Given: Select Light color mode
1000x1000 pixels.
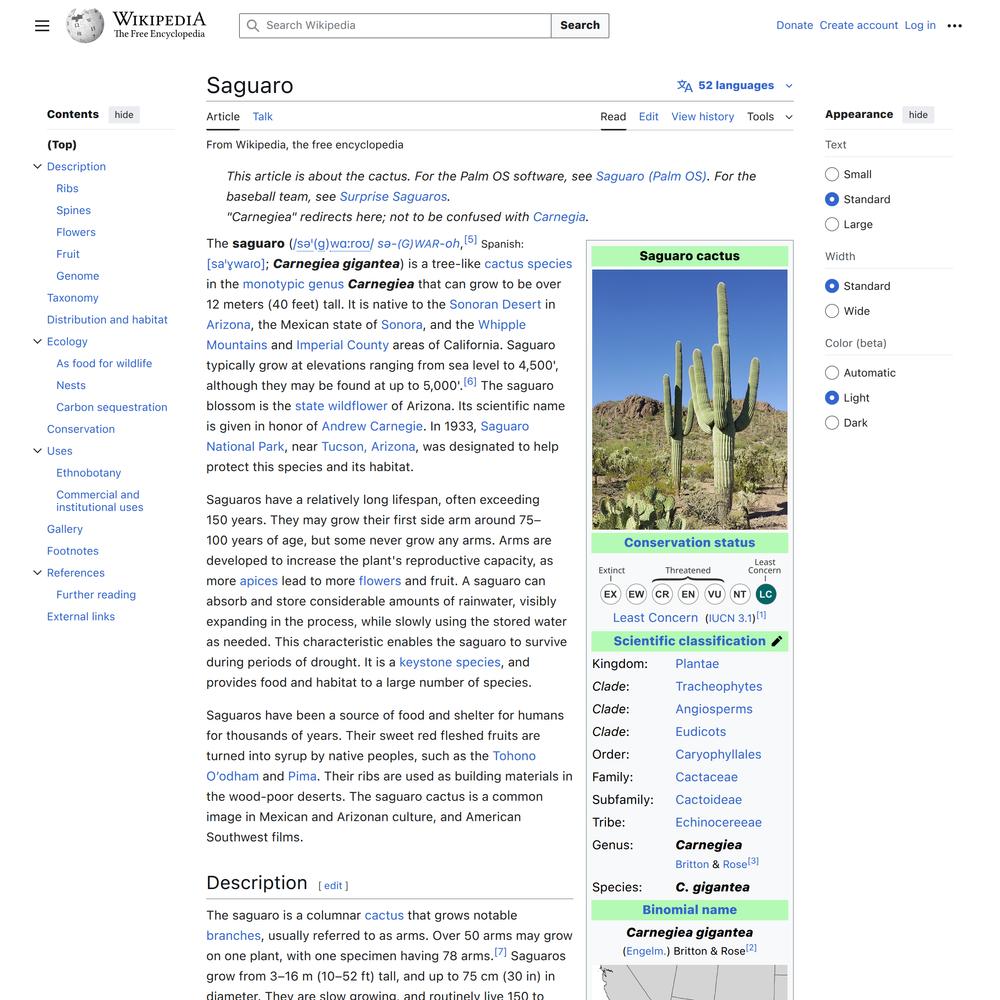Looking at the screenshot, I should click(x=832, y=397).
